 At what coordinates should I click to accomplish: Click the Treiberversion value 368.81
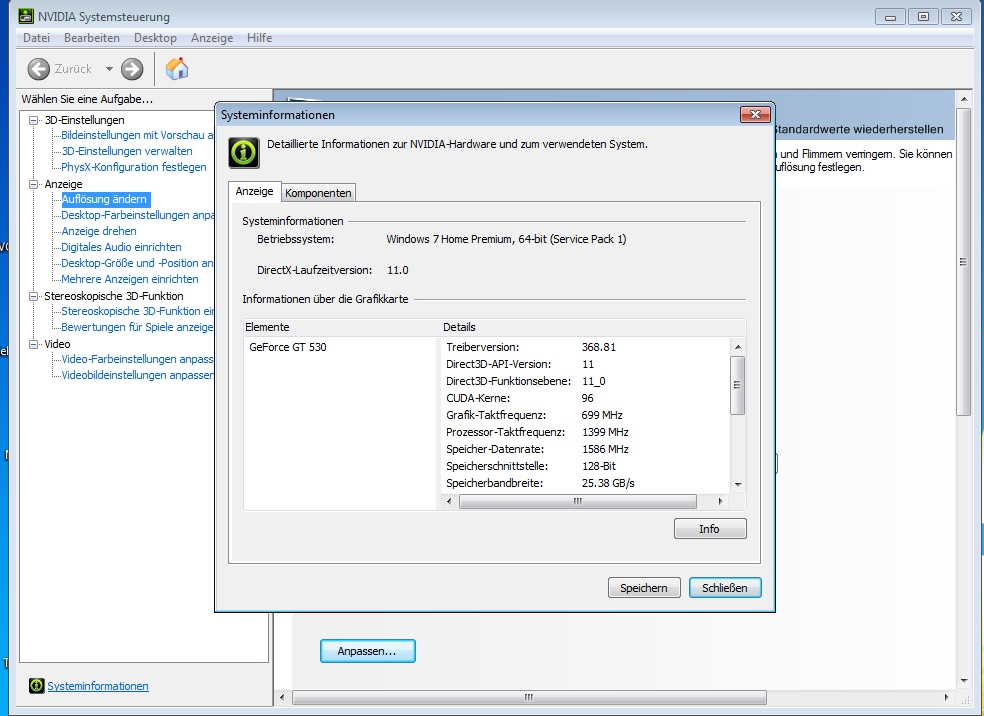pyautogui.click(x=599, y=347)
